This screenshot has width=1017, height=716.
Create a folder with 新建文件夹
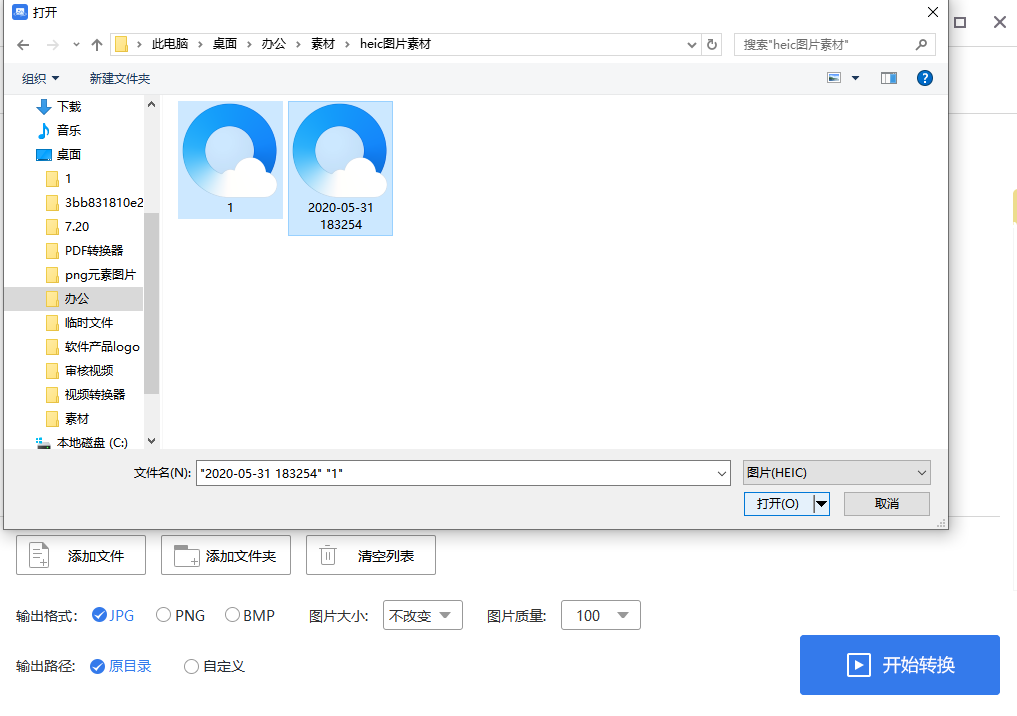click(119, 78)
